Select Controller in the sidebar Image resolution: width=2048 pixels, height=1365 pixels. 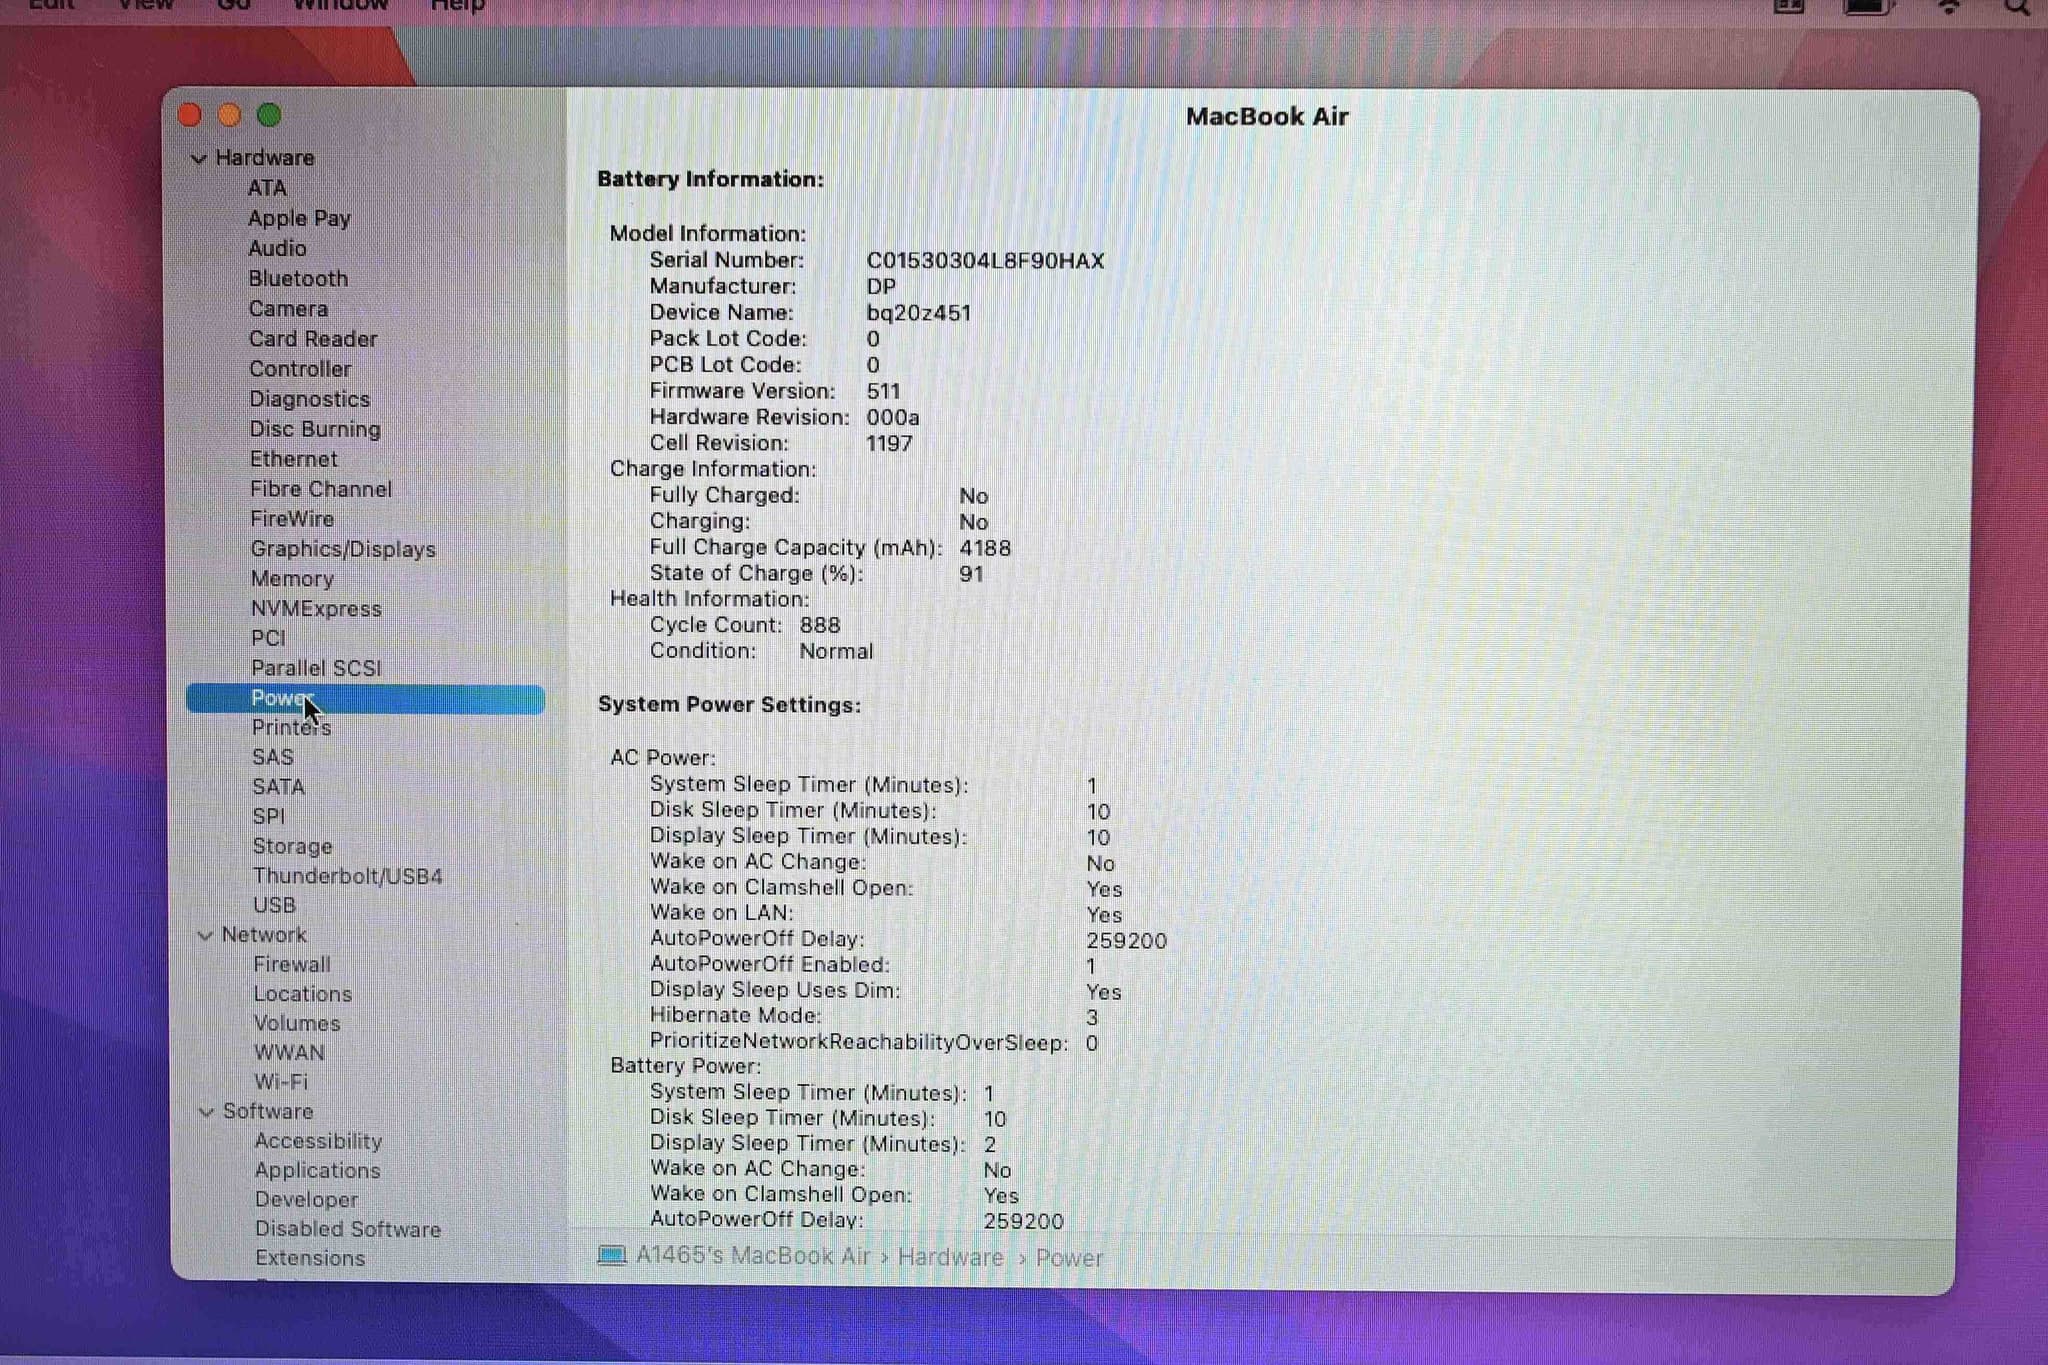point(300,368)
